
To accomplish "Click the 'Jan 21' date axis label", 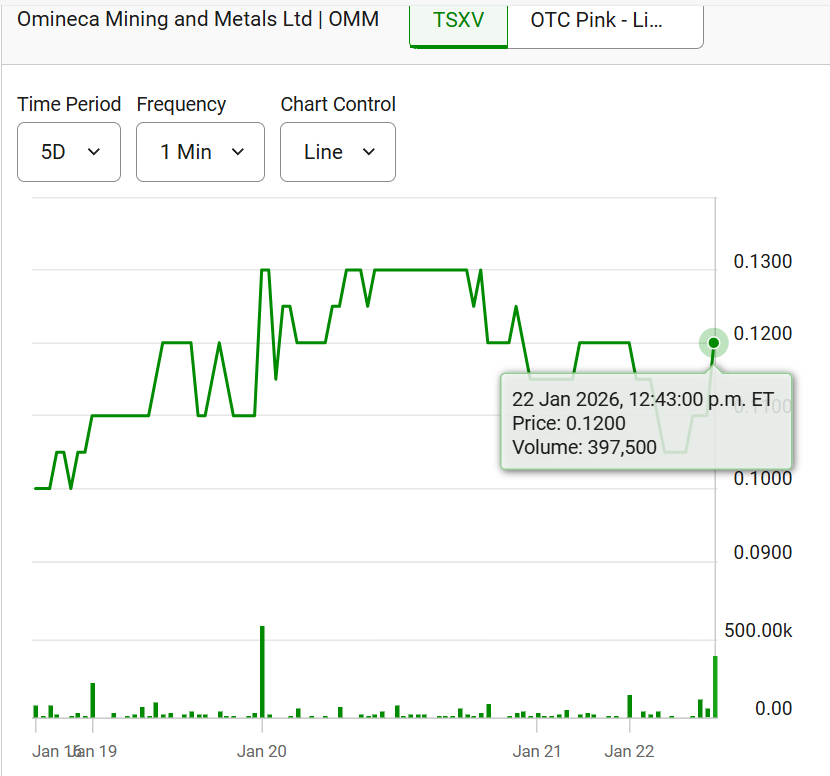I will (537, 751).
